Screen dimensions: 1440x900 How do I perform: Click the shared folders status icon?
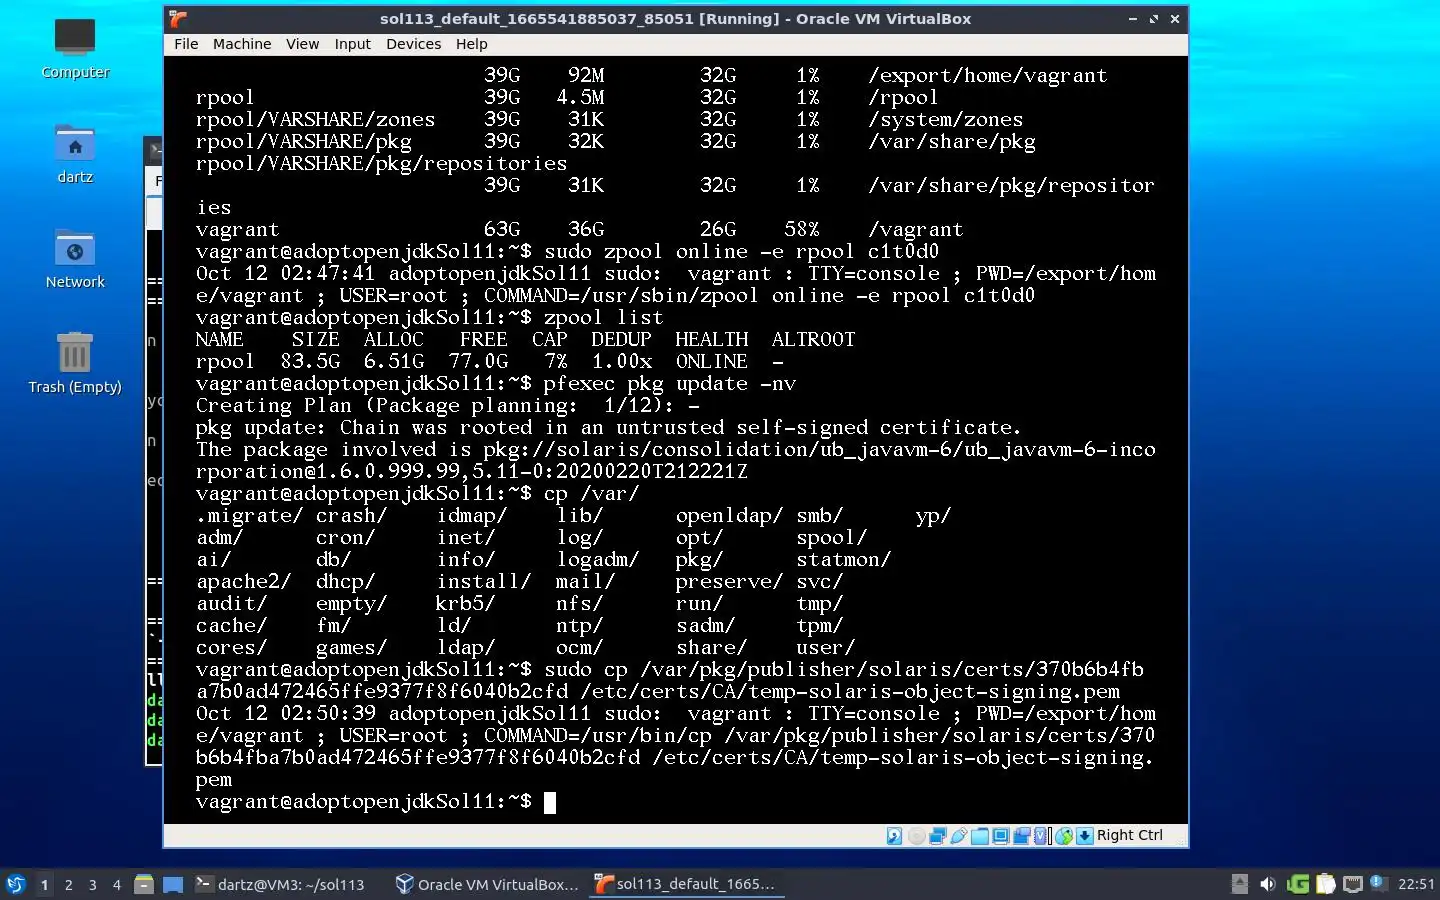[980, 836]
